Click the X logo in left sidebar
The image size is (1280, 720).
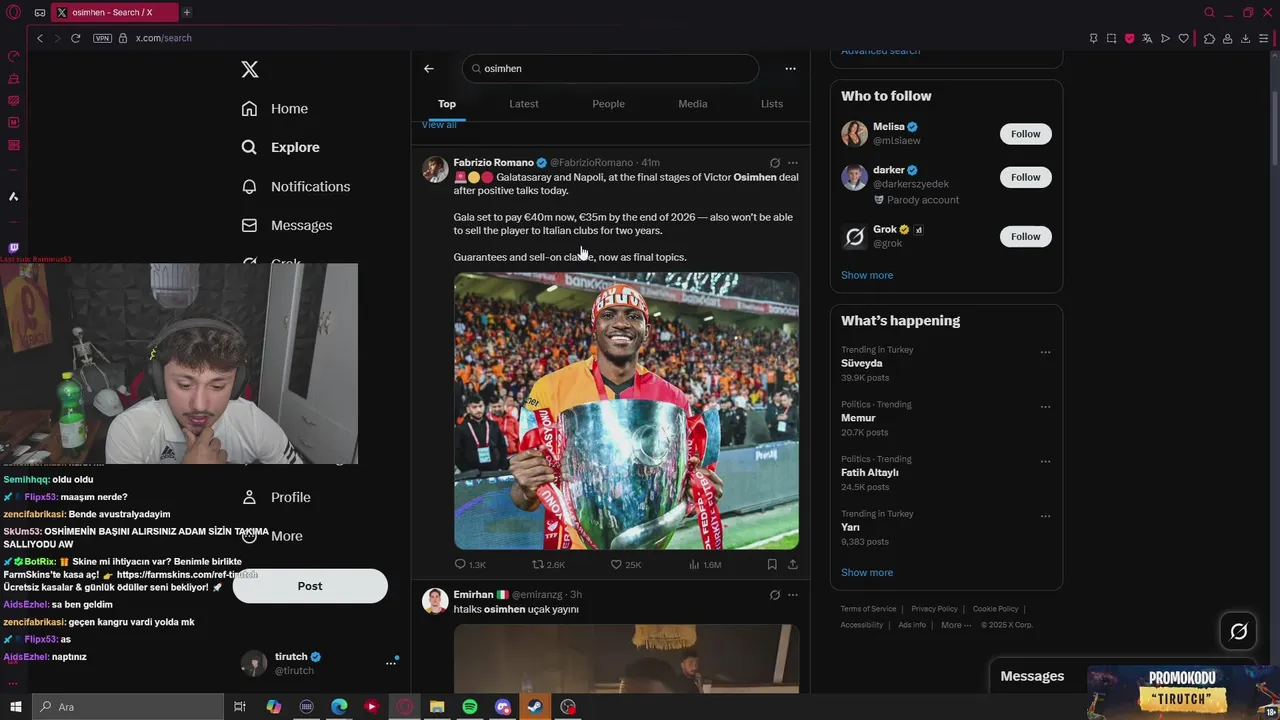pyautogui.click(x=250, y=69)
